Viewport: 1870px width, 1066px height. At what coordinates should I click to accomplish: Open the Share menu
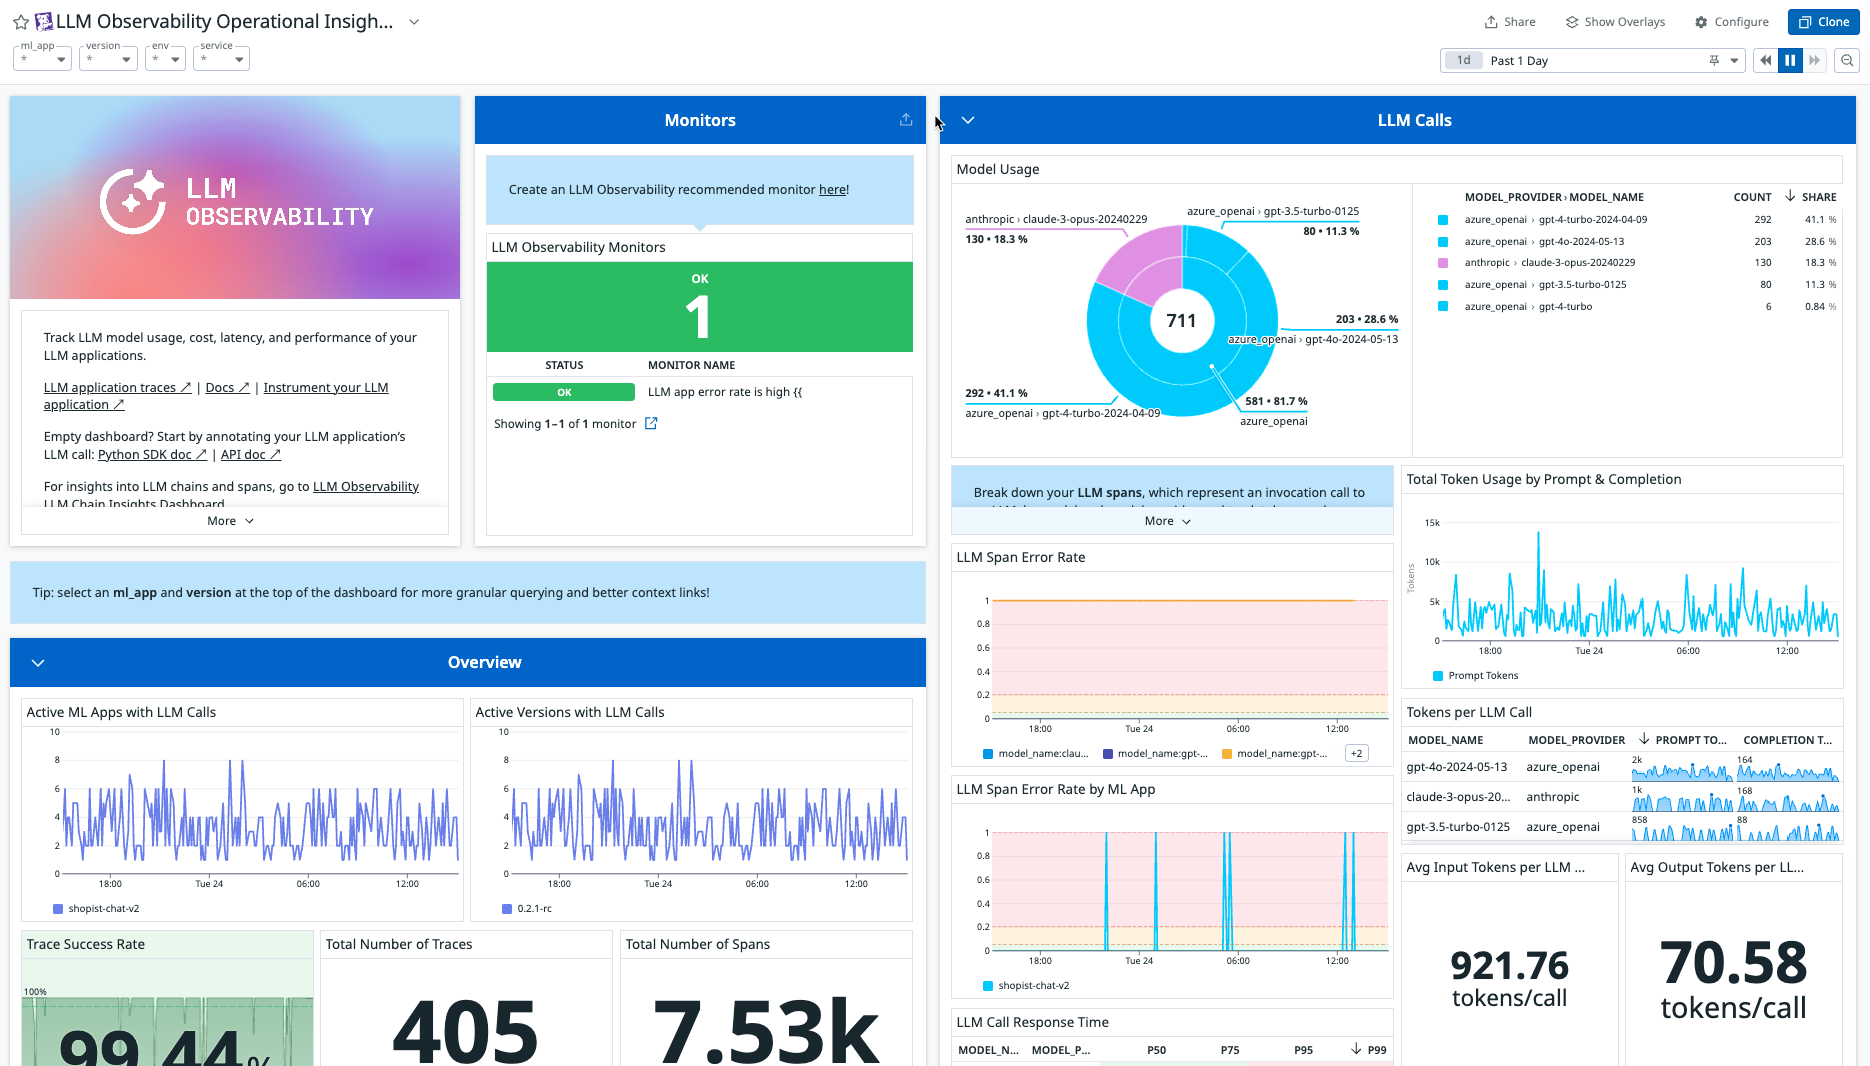pos(1510,21)
